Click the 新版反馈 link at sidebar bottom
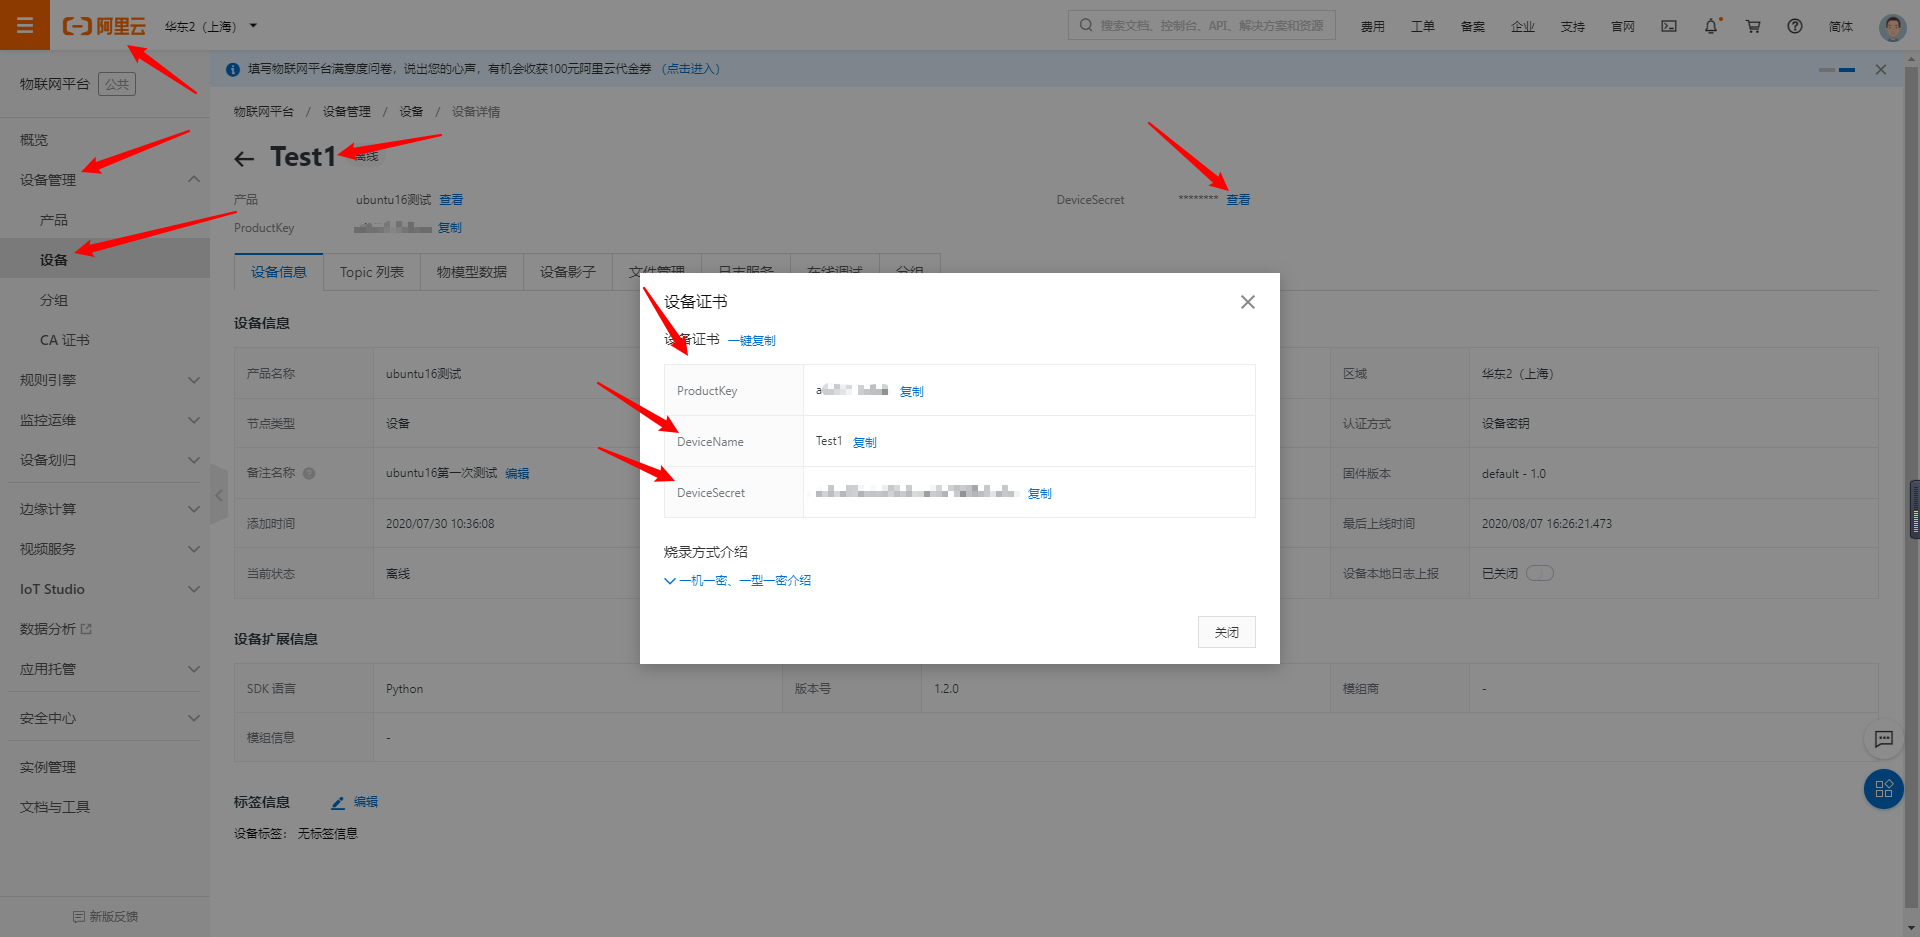Screen dimensions: 1920x937 105,916
